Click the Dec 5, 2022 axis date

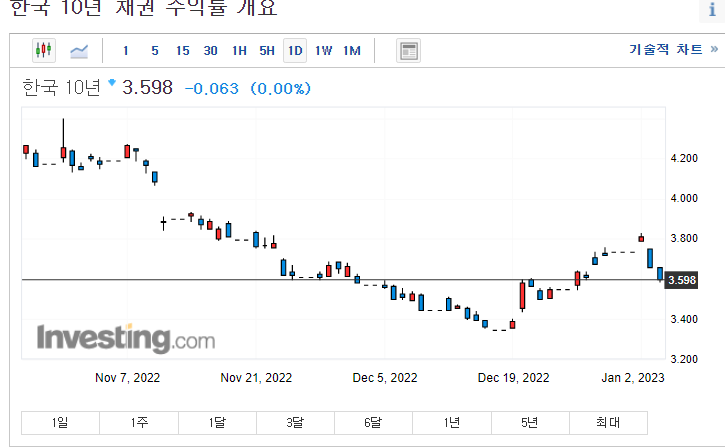coord(385,378)
